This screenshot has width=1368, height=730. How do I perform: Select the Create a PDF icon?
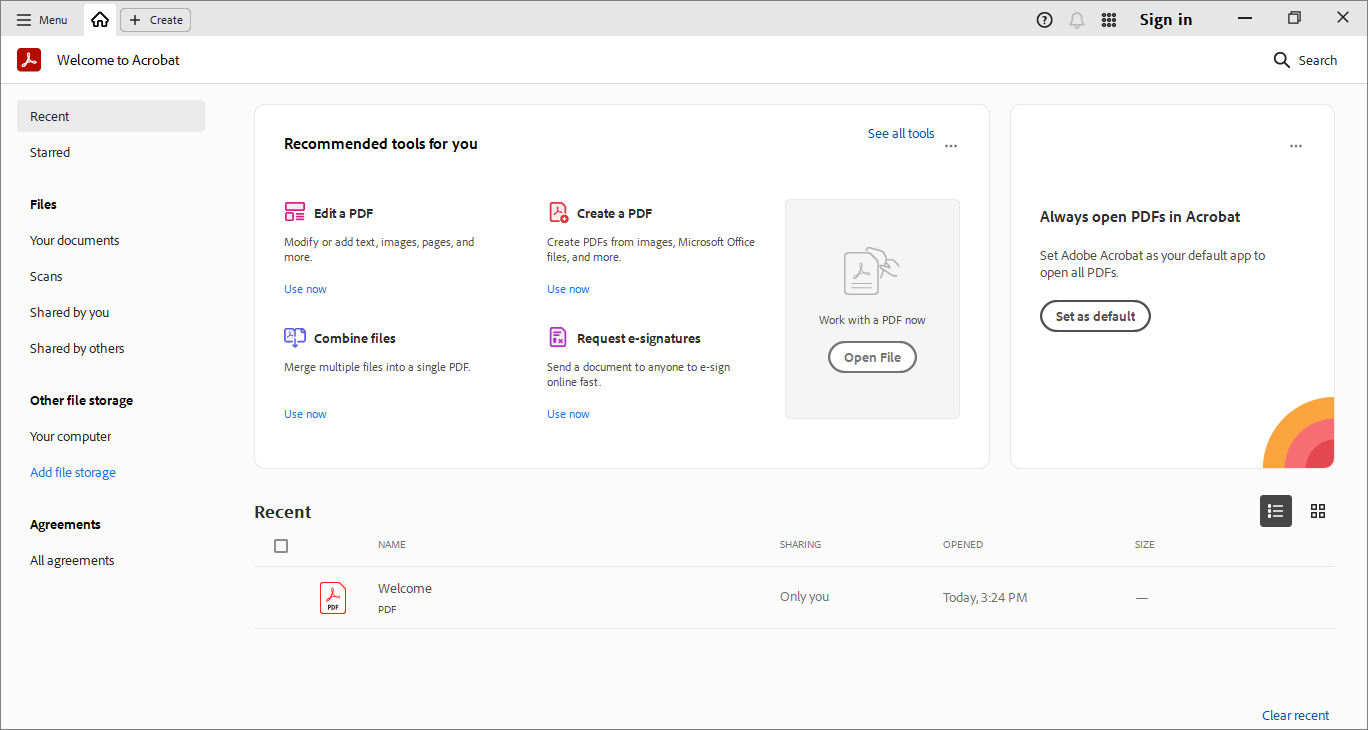point(558,211)
